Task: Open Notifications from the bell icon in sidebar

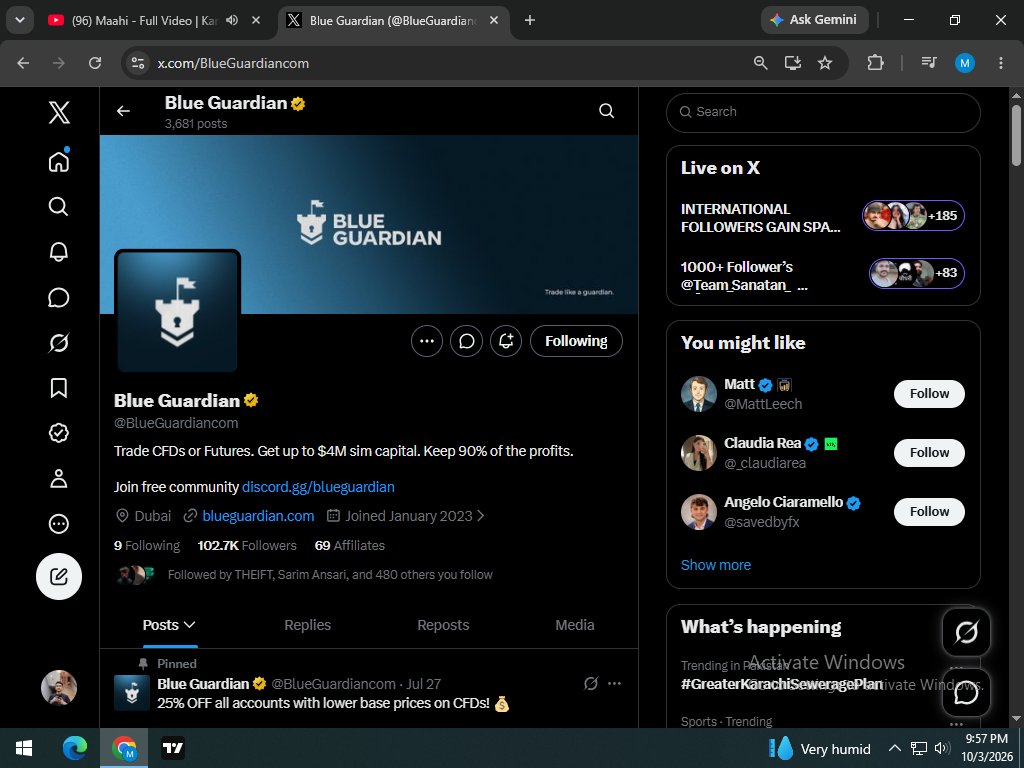Action: (59, 251)
